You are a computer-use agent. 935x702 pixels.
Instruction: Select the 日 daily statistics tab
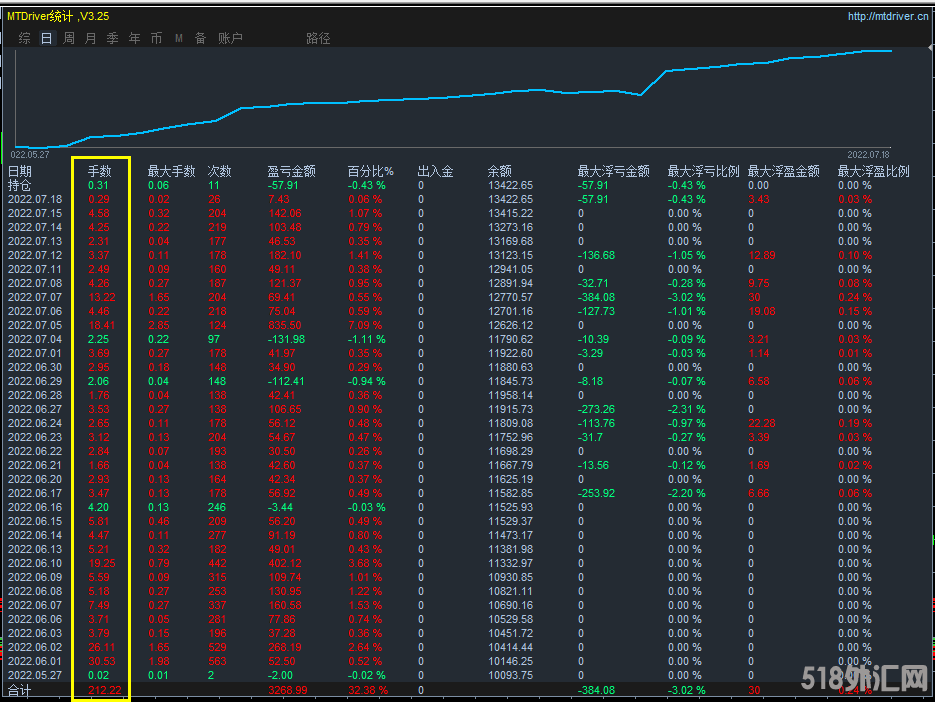click(47, 39)
